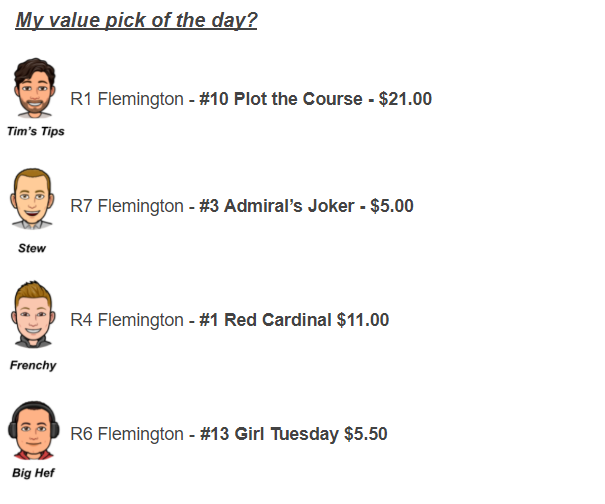Click the 'R7 Flemington' race text
This screenshot has width=605, height=504.
pos(127,206)
